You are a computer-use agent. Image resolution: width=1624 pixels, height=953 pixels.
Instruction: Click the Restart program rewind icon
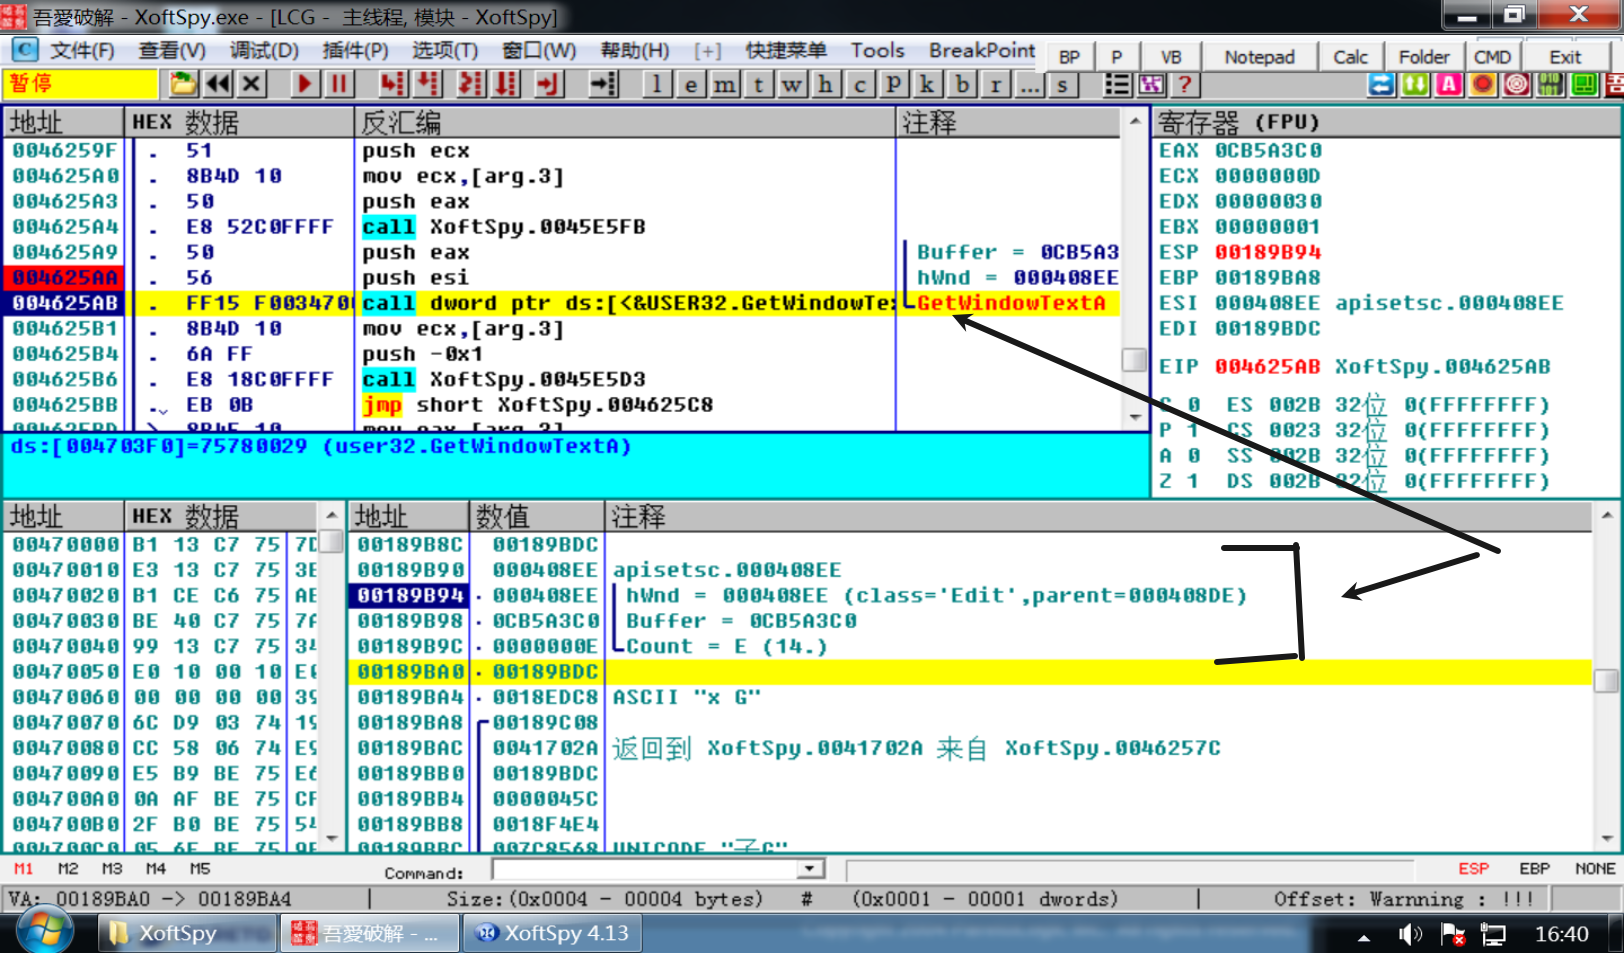[x=218, y=85]
